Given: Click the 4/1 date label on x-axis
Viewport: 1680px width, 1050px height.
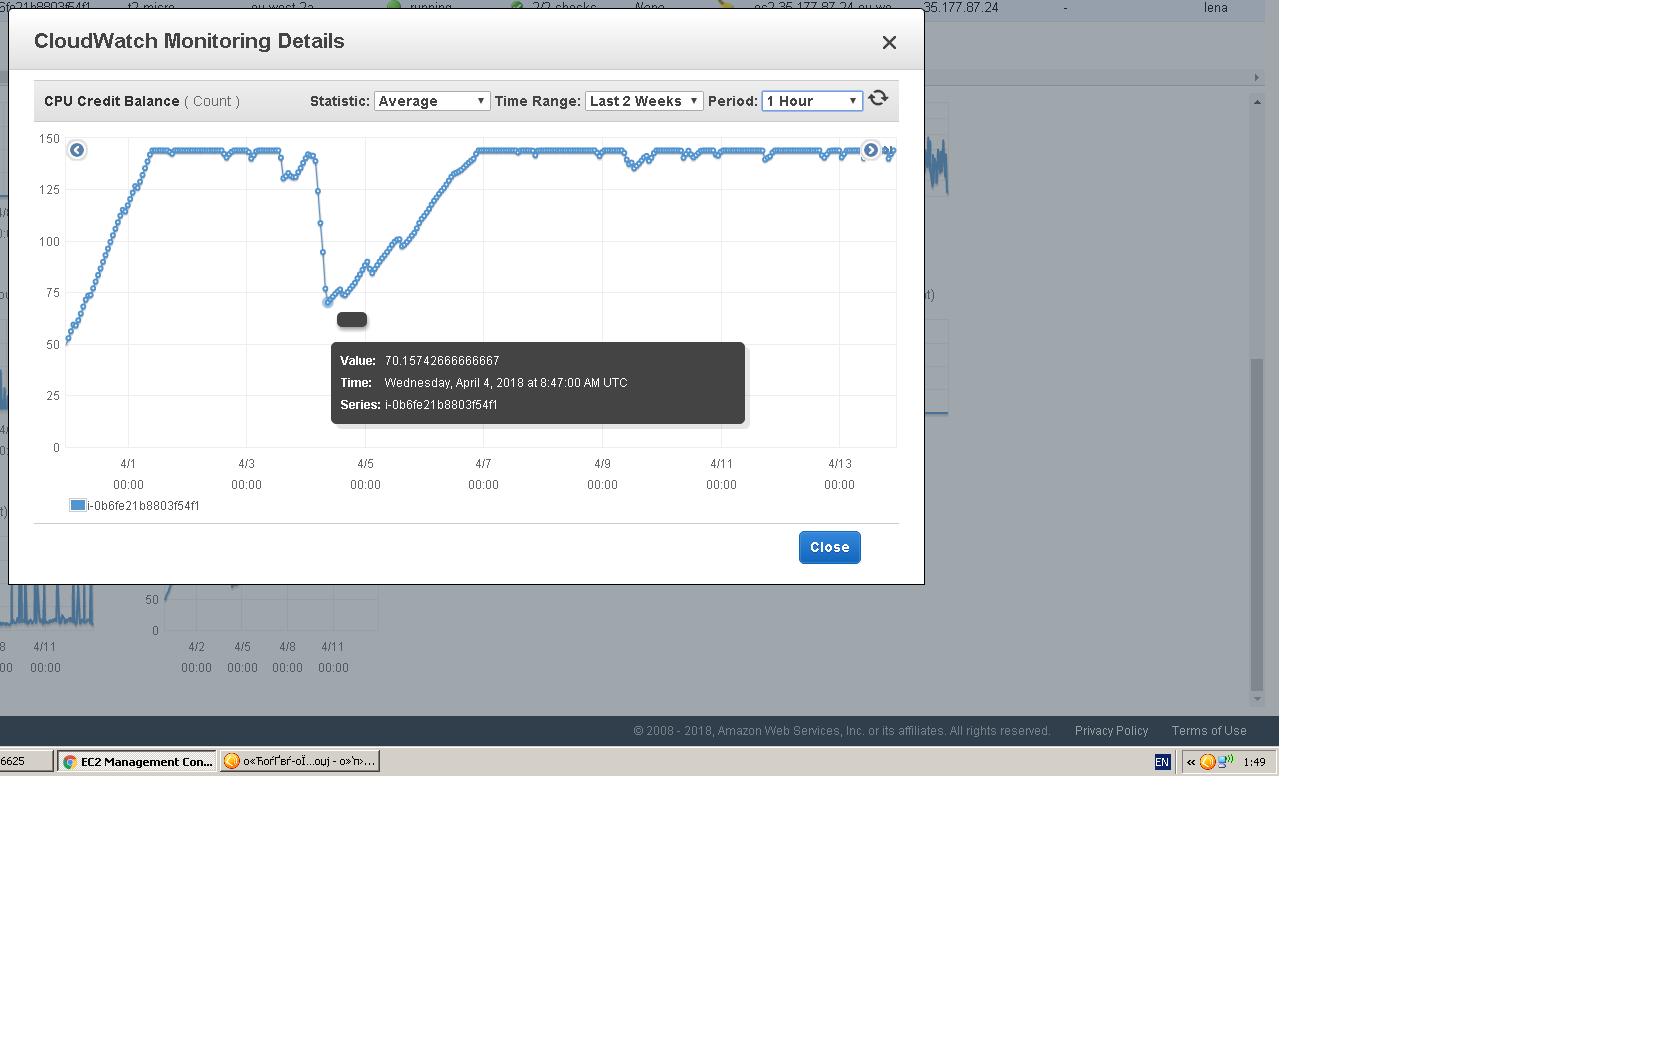Looking at the screenshot, I should click(128, 464).
